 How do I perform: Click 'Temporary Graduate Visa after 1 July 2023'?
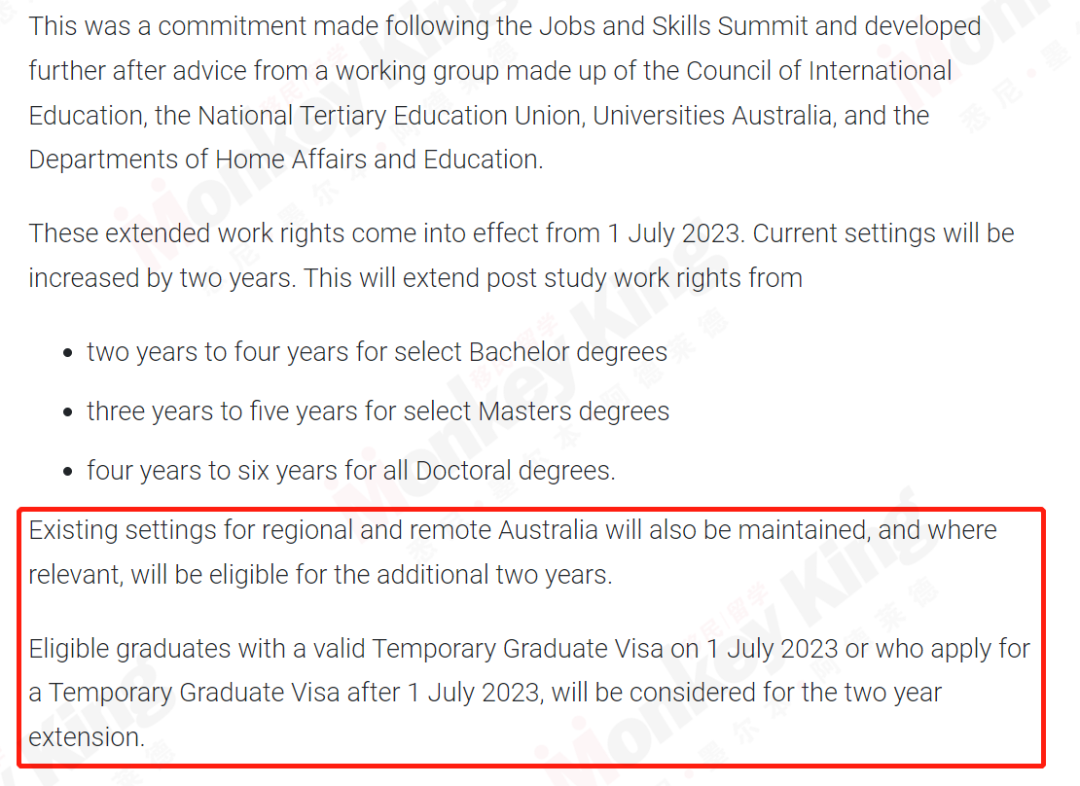point(293,693)
